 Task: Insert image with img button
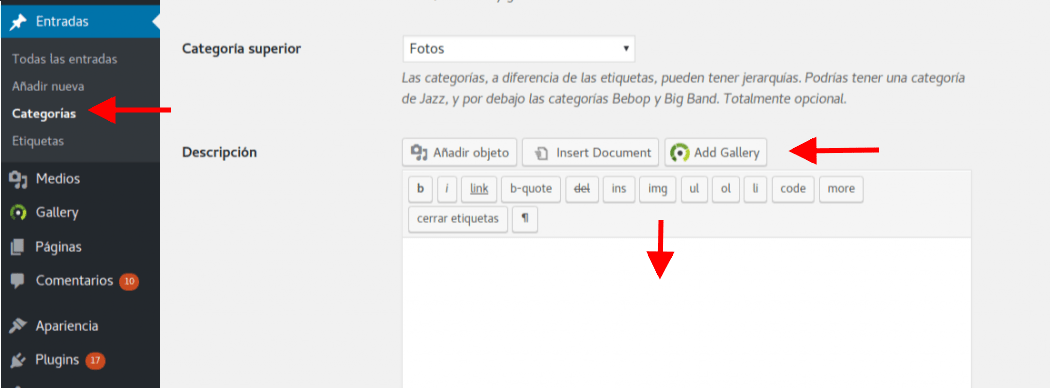click(658, 189)
